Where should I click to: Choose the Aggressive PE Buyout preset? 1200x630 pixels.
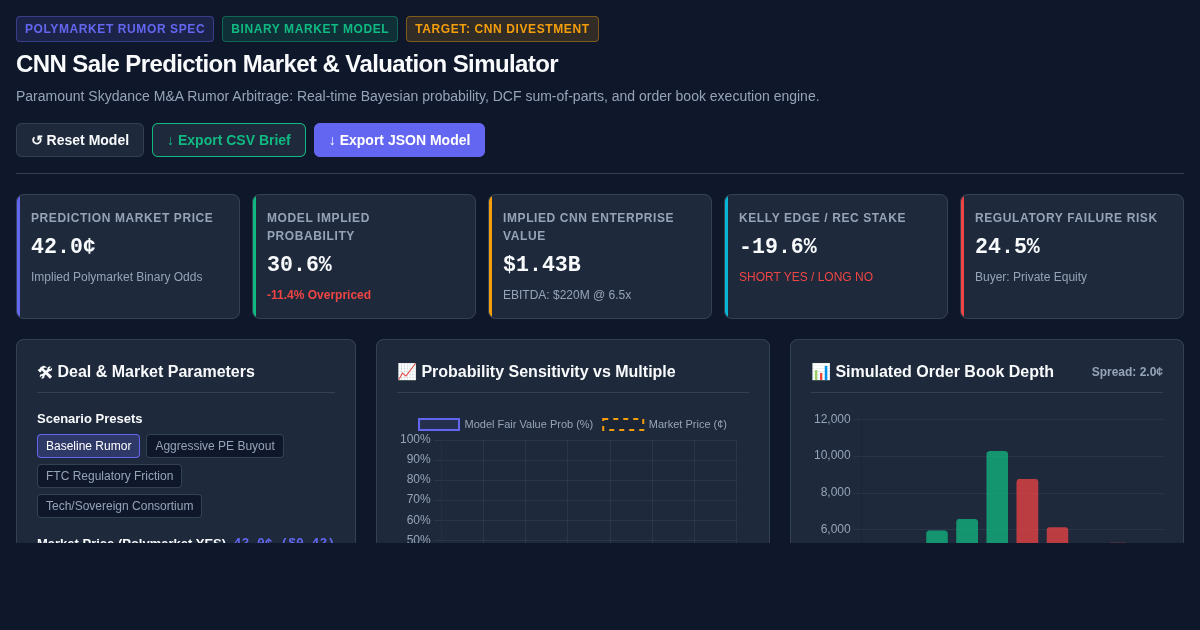[x=215, y=446]
